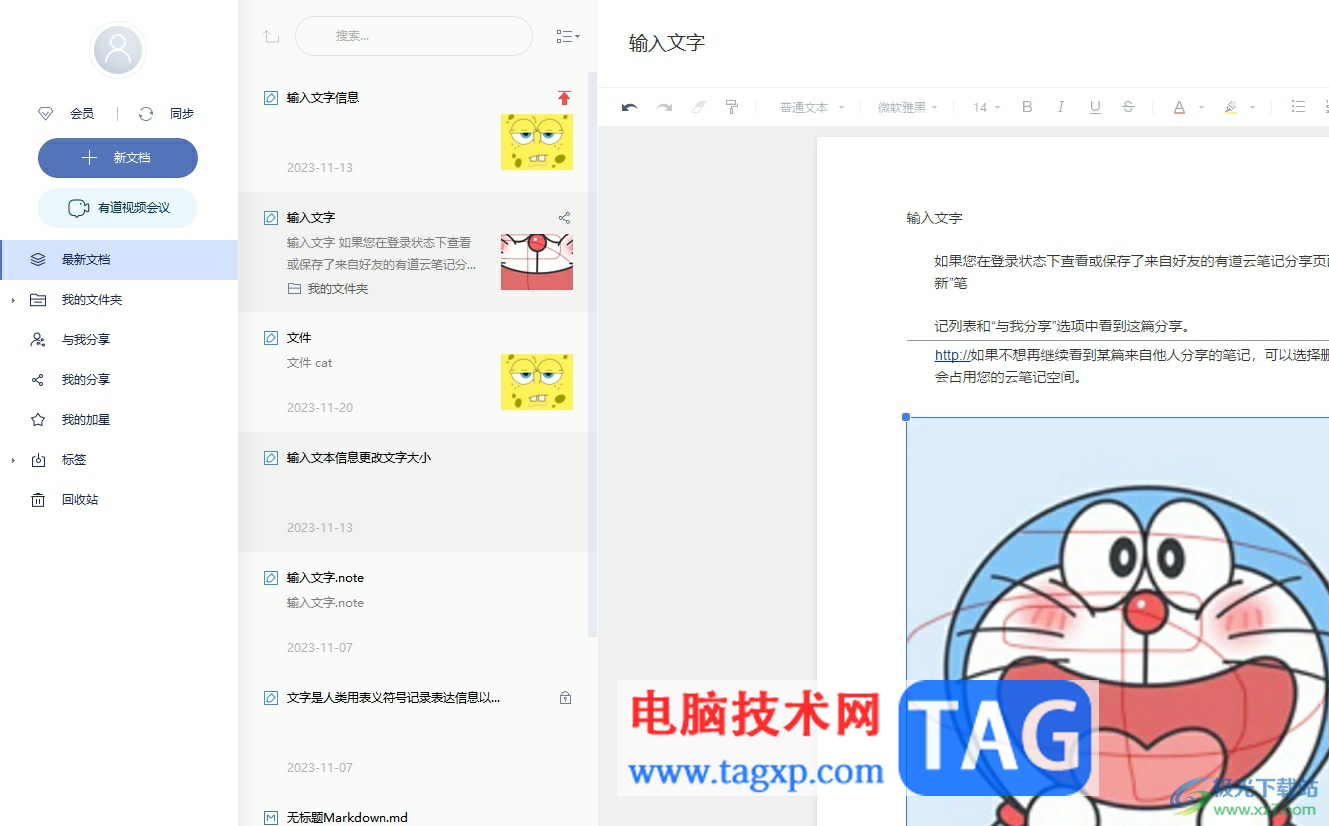This screenshot has width=1329, height=826.
Task: Open the 微软雅黑 font dropdown
Action: 908,107
